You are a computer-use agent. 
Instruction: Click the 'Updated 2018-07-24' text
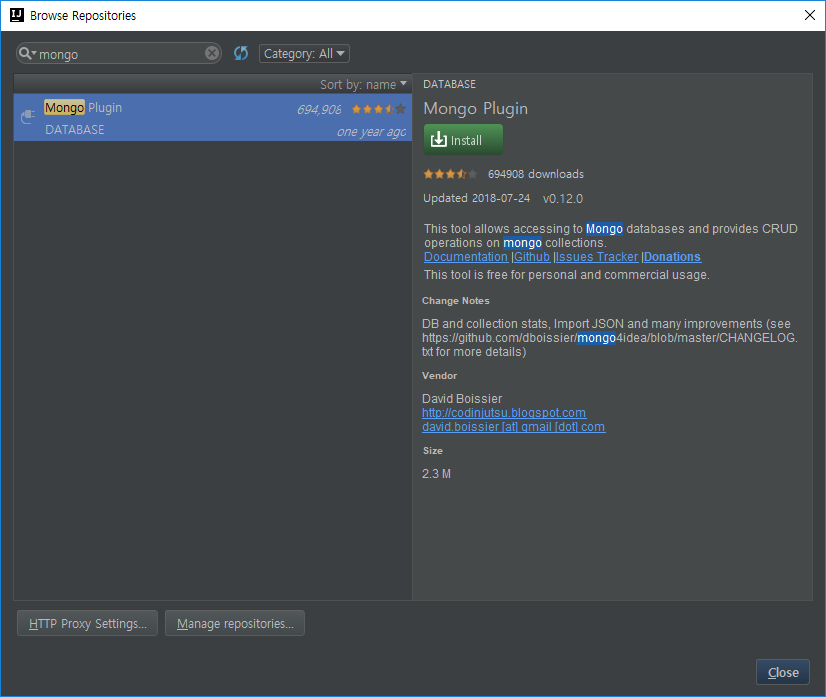click(476, 198)
